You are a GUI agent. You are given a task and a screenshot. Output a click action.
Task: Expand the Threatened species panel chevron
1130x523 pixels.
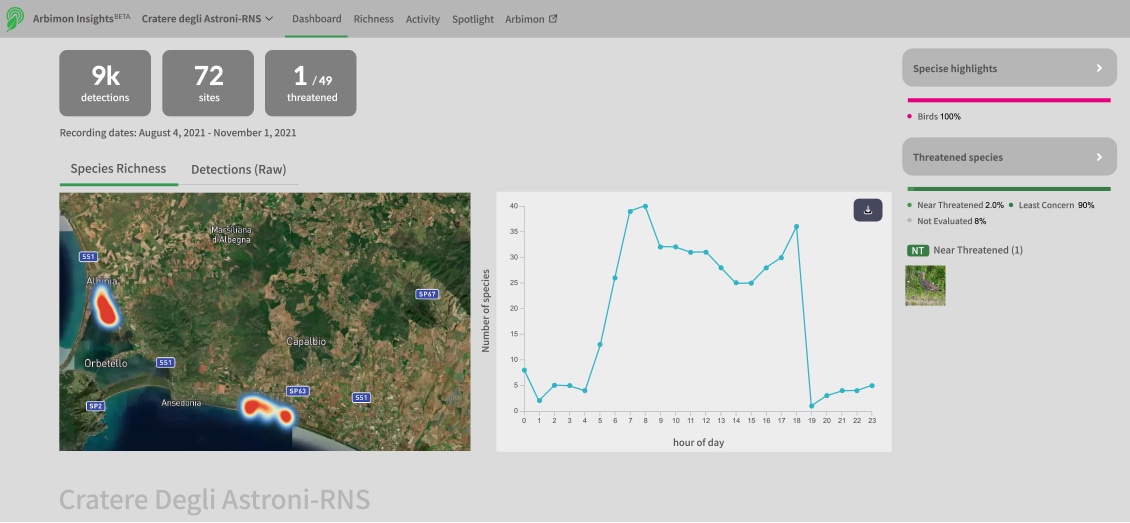click(1099, 156)
